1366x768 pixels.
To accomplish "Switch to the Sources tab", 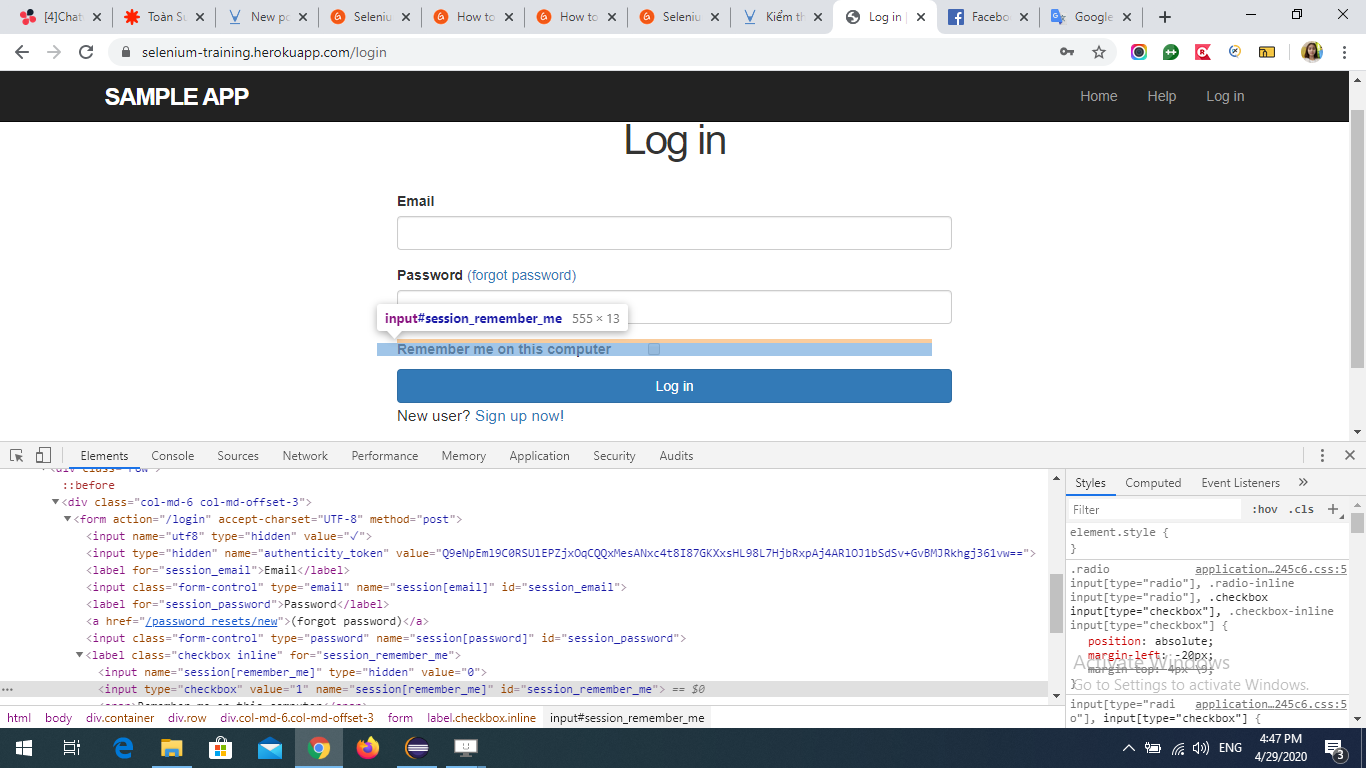I will click(238, 455).
